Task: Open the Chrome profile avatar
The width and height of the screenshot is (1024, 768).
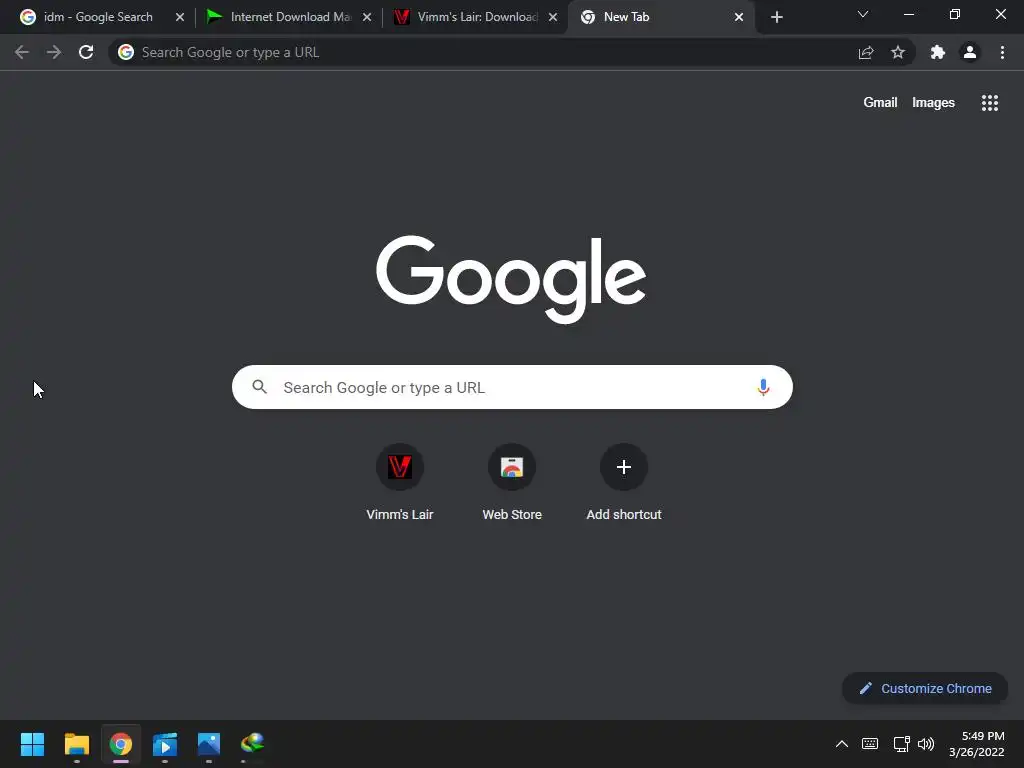Action: (970, 52)
